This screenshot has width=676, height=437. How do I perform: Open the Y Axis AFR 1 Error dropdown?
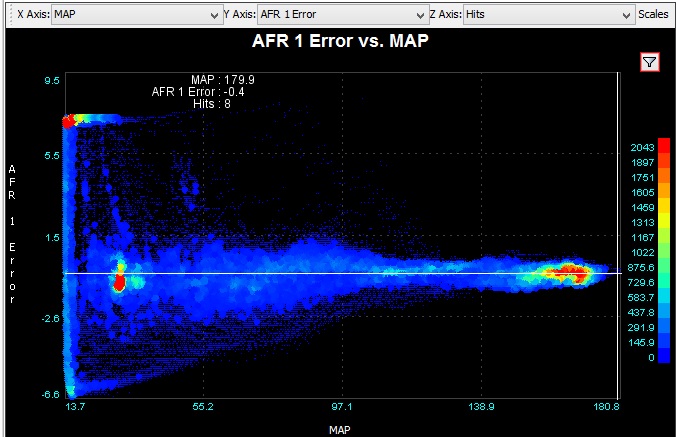click(x=343, y=15)
